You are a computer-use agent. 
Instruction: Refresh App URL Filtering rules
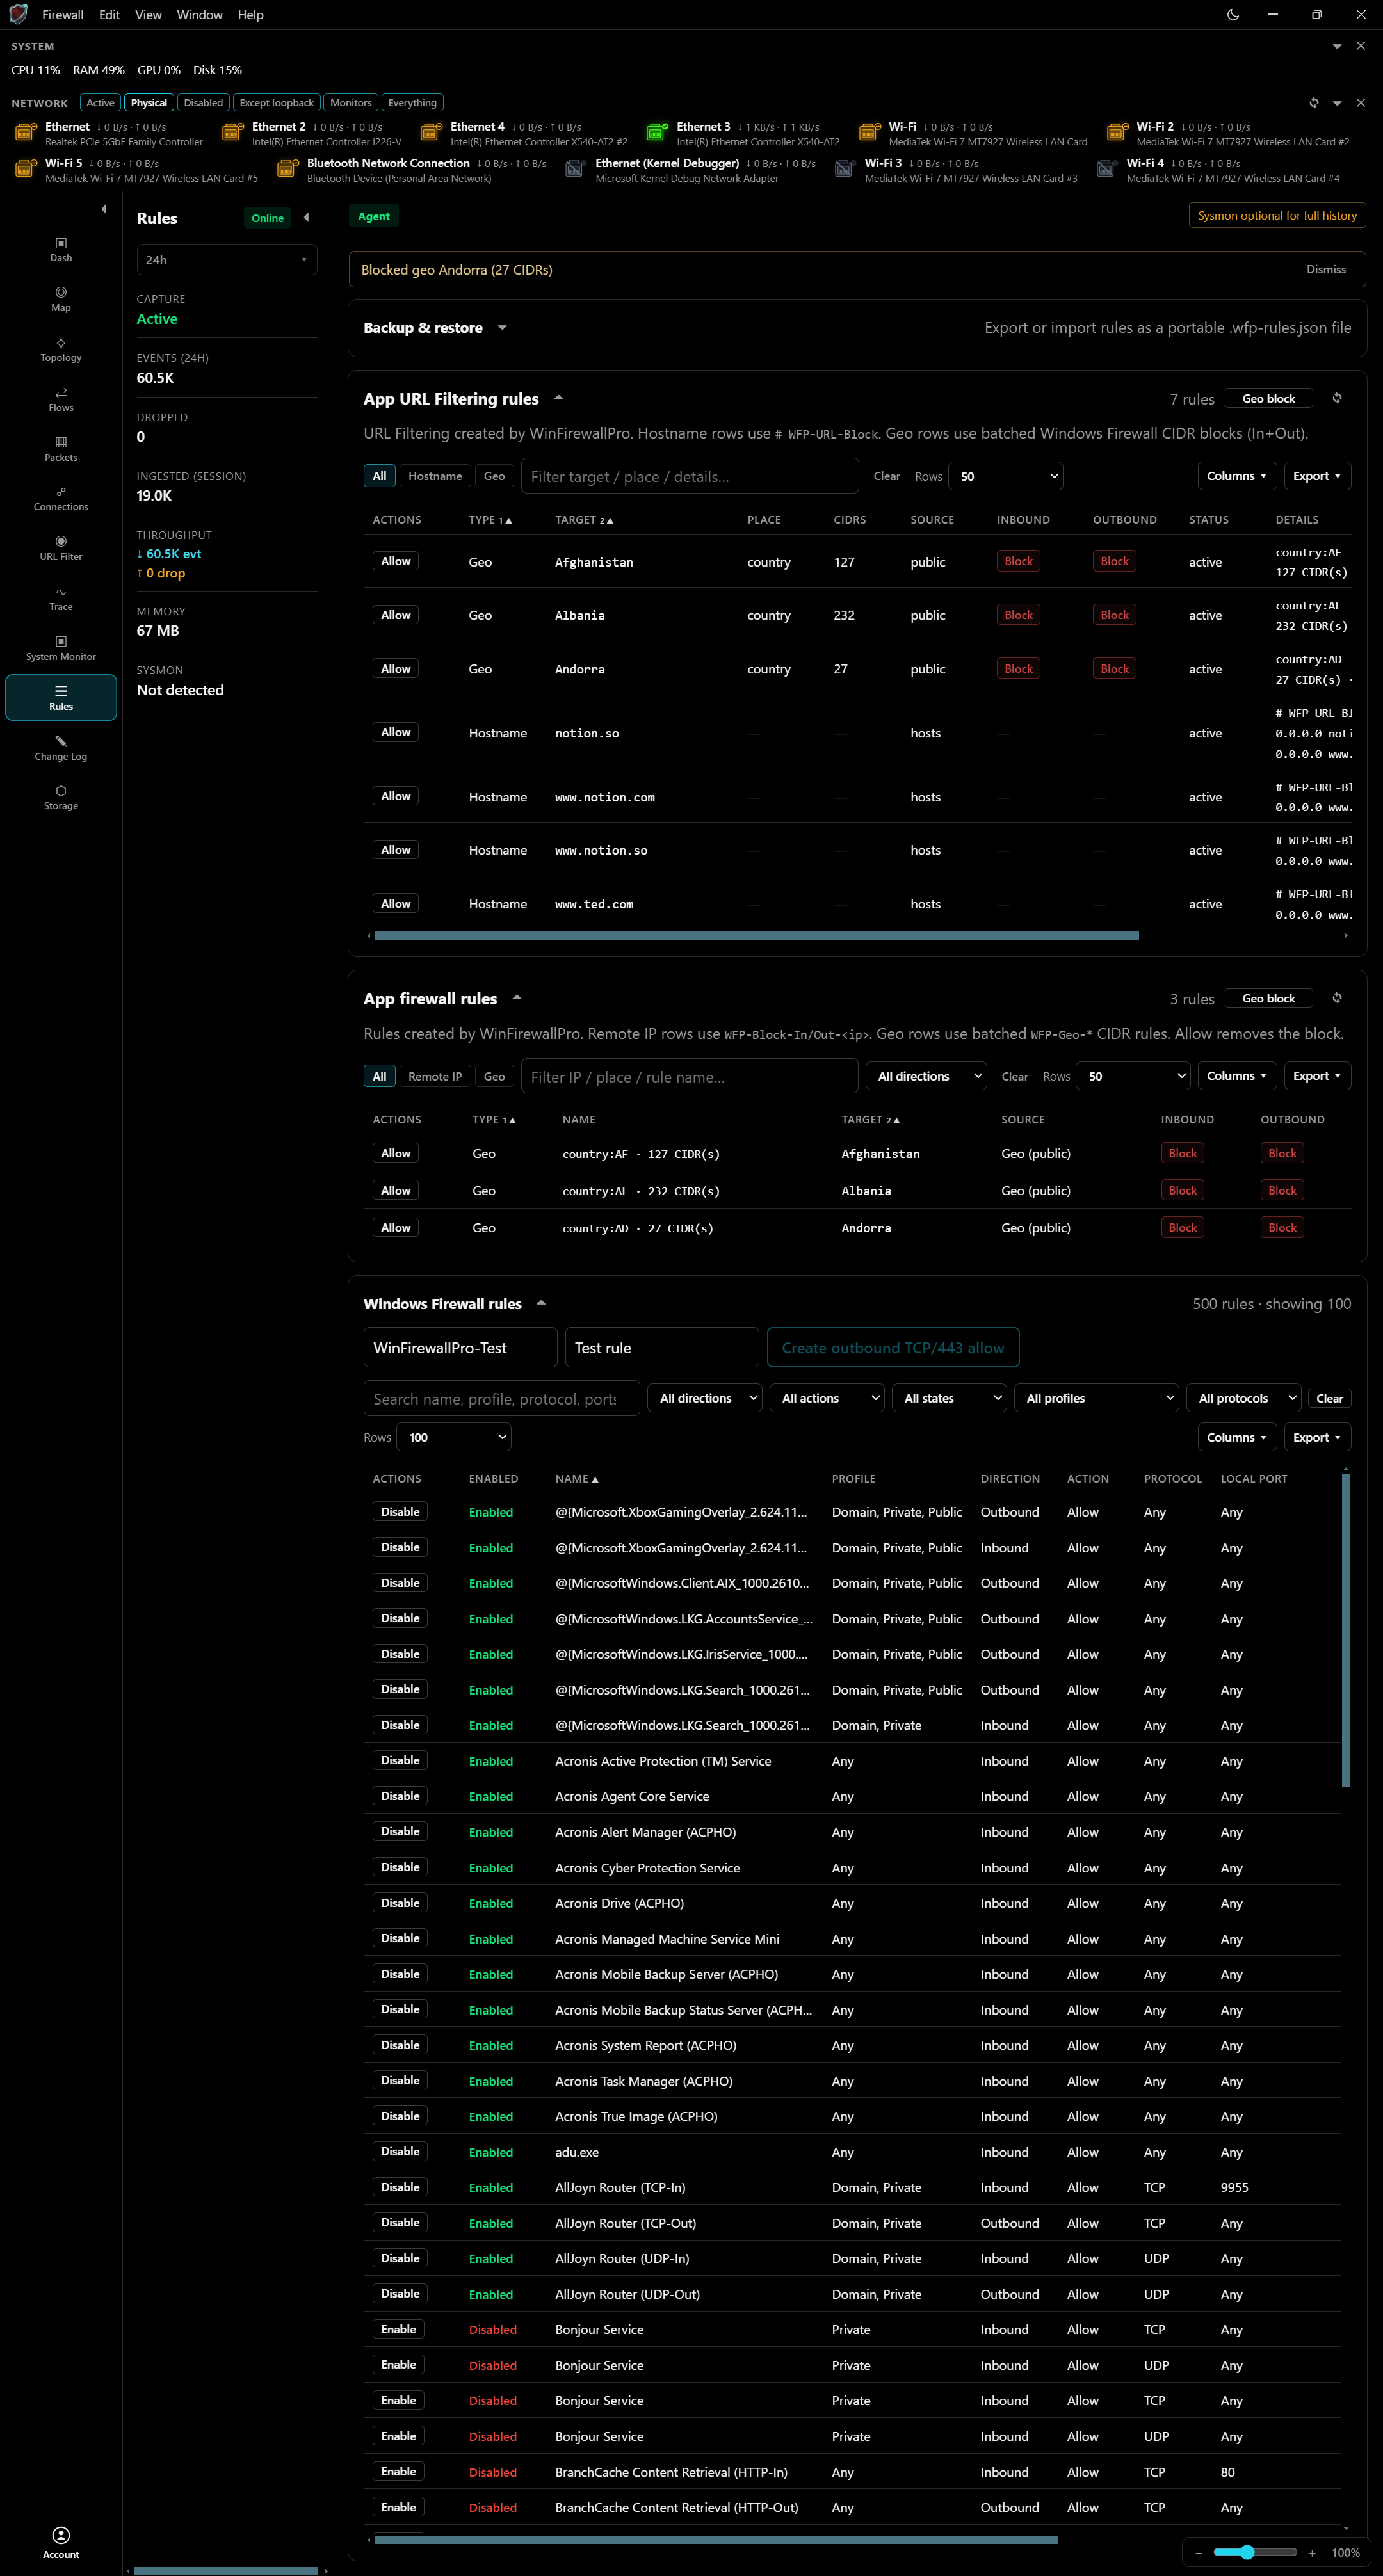point(1337,398)
